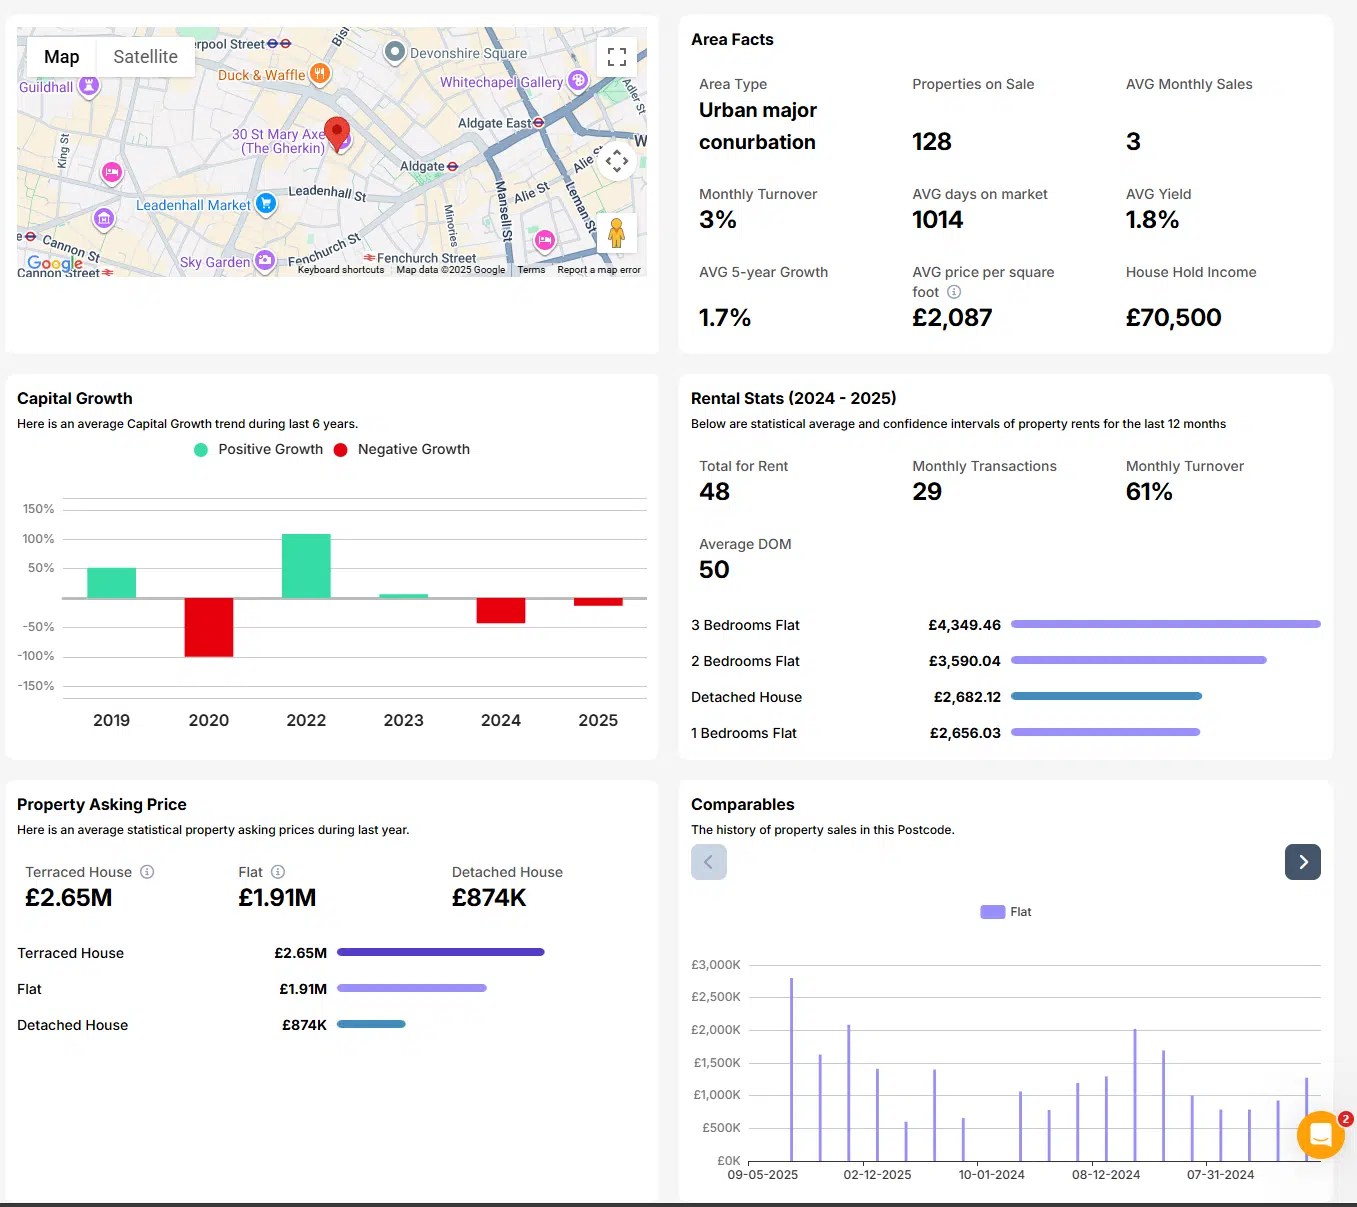Viewport: 1357px width, 1207px height.
Task: Click the AVG Yield value 1.8%
Action: click(x=1152, y=220)
